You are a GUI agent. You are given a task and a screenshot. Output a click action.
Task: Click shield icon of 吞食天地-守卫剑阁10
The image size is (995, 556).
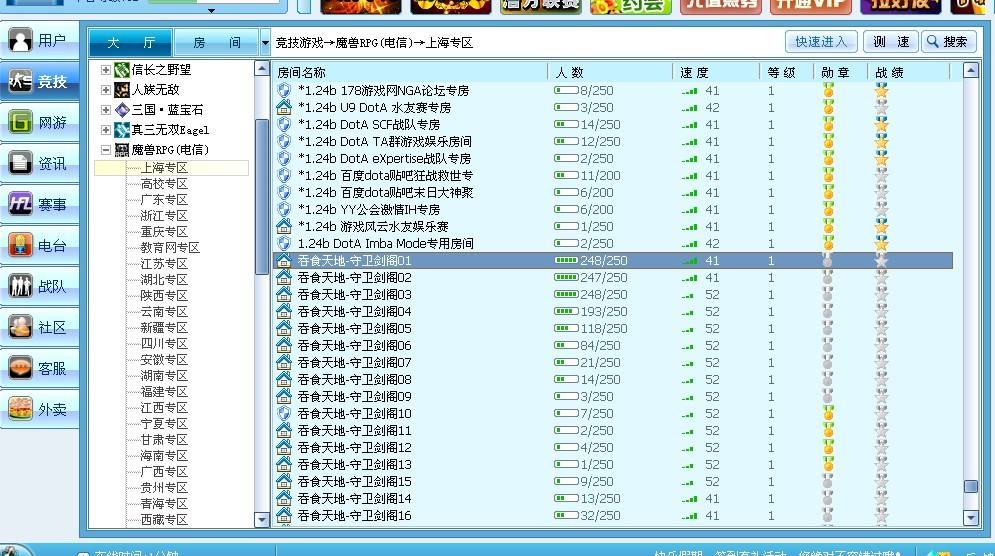click(284, 413)
